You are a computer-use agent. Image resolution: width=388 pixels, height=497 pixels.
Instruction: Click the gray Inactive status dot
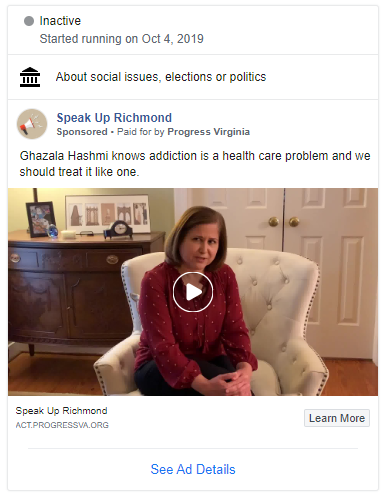(x=29, y=21)
